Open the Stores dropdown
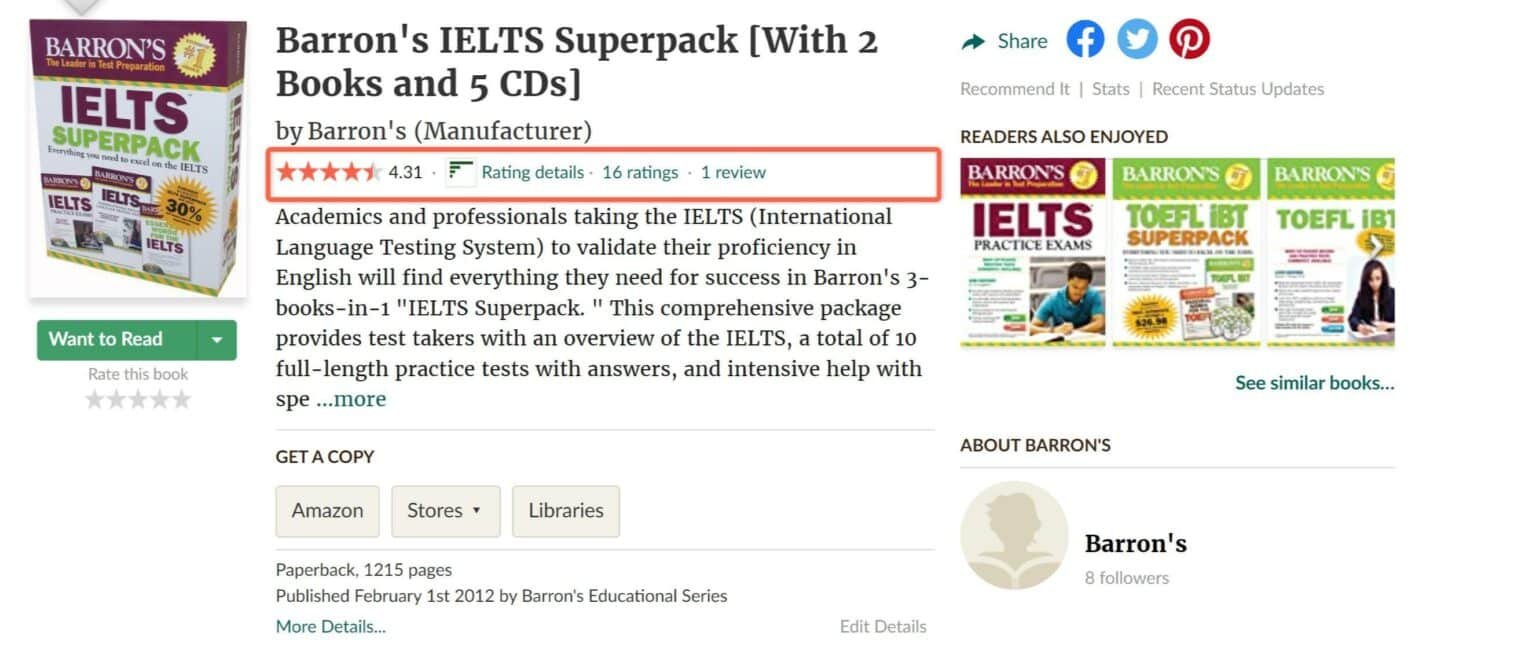 (x=445, y=511)
